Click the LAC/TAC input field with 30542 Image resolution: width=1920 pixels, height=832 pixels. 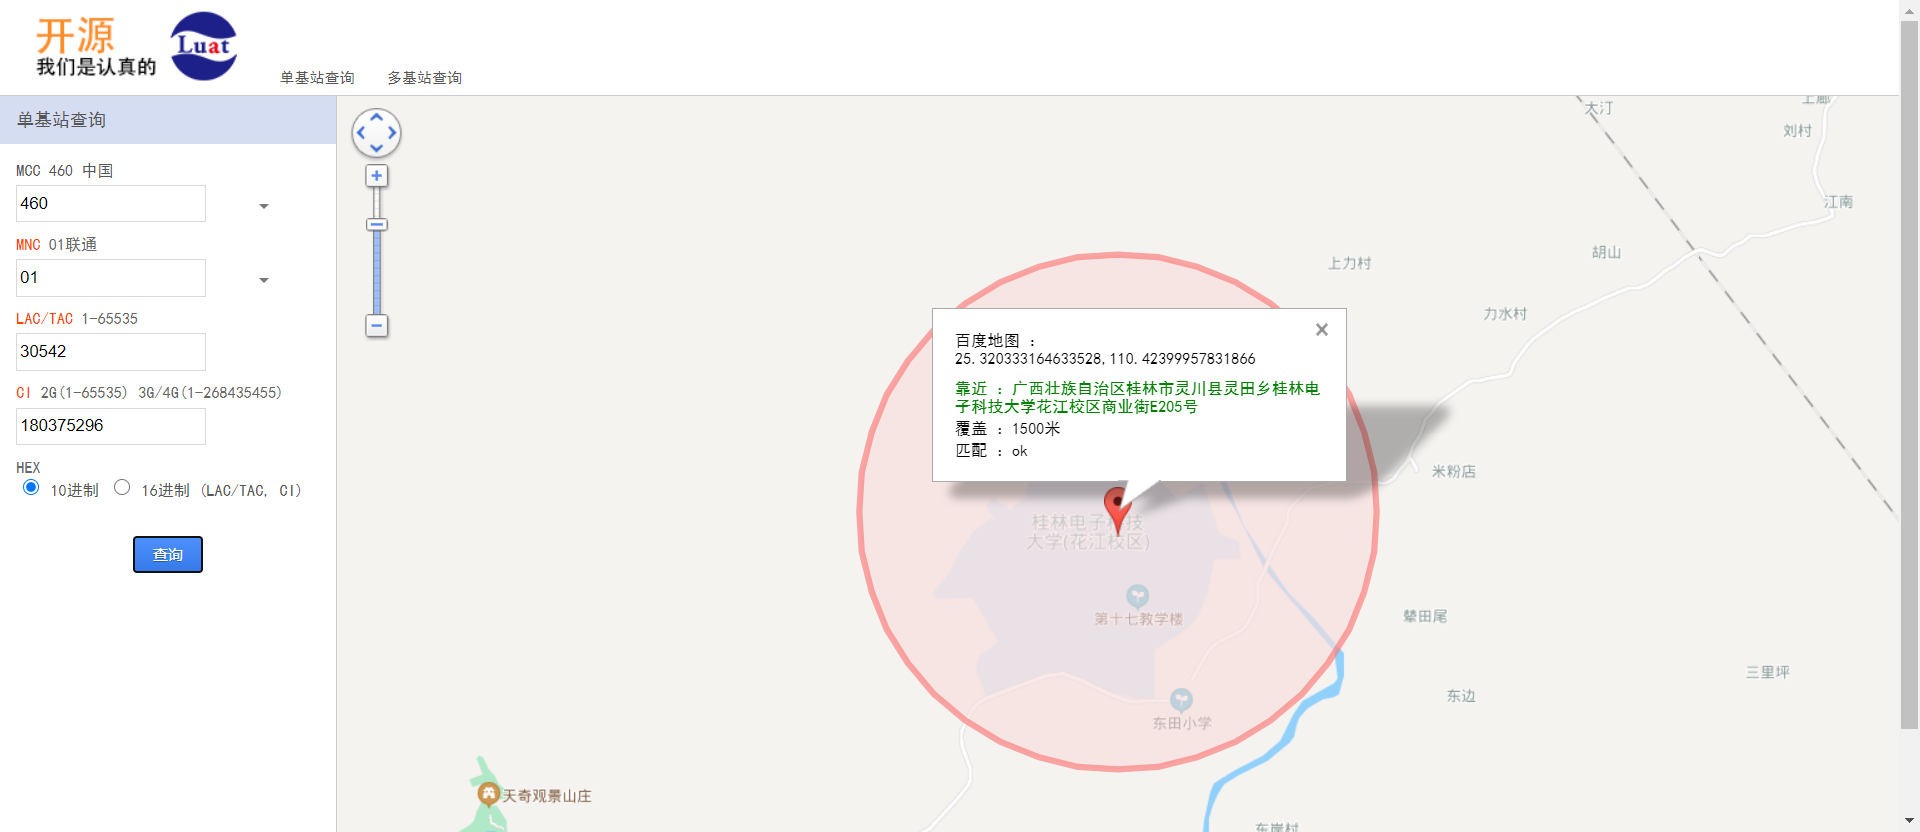coord(111,352)
